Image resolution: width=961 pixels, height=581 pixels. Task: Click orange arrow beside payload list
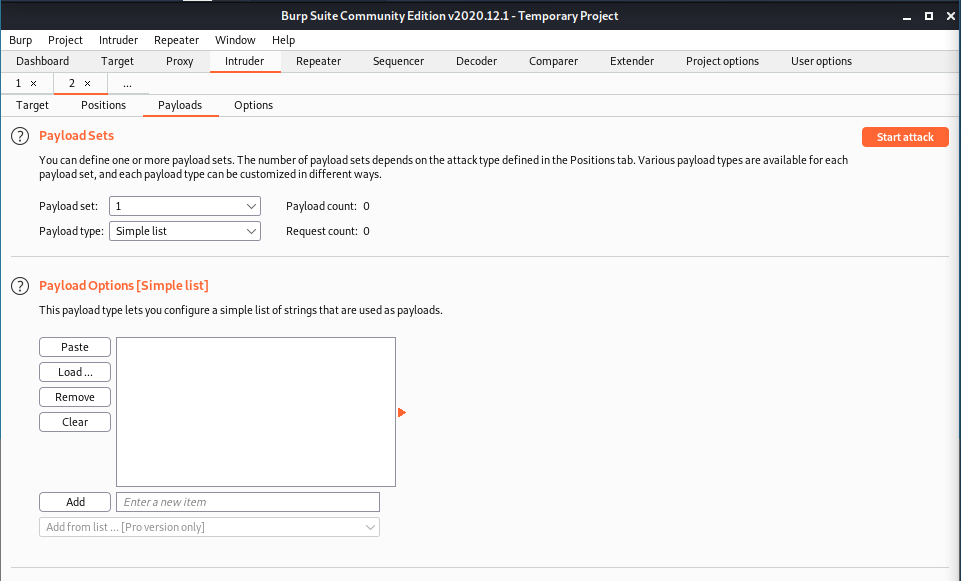(402, 412)
